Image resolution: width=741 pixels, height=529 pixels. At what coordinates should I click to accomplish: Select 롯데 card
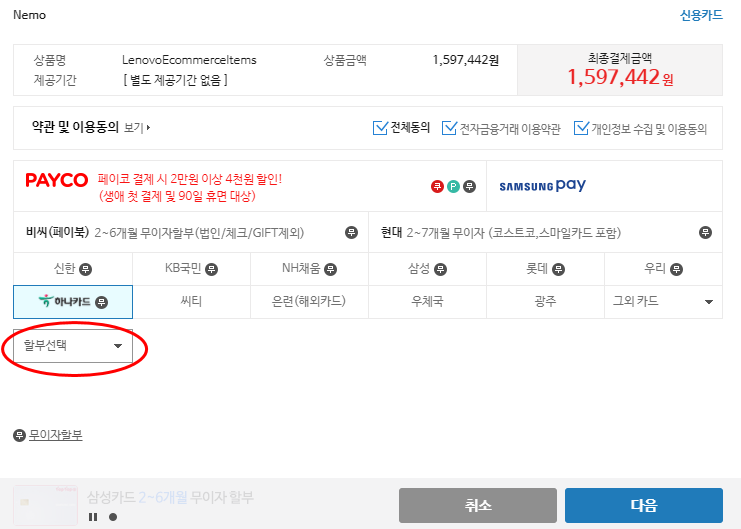click(545, 269)
